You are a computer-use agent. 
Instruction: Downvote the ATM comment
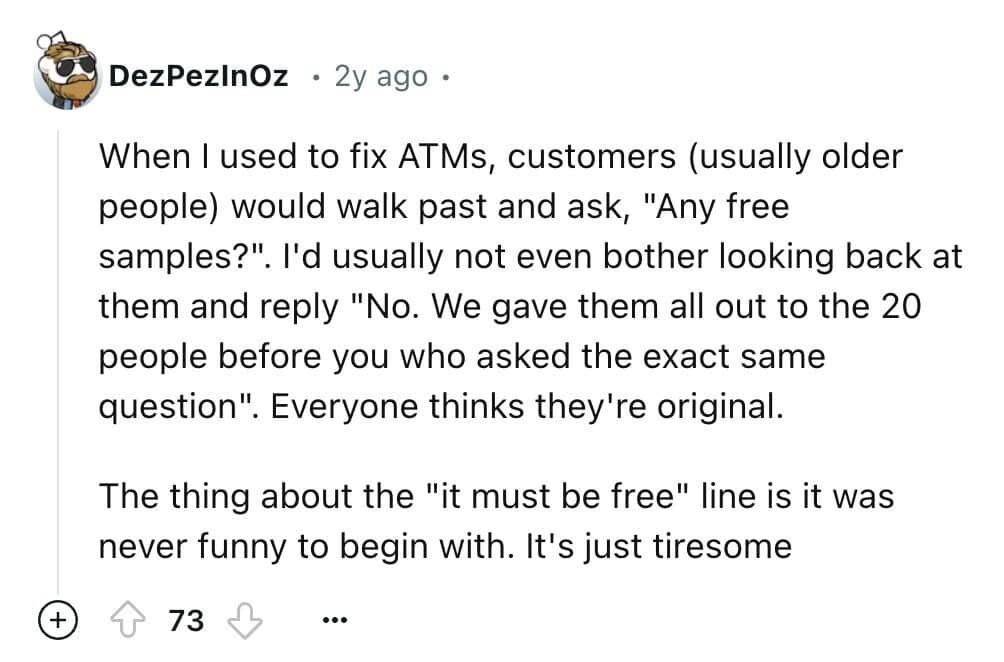pos(243,621)
